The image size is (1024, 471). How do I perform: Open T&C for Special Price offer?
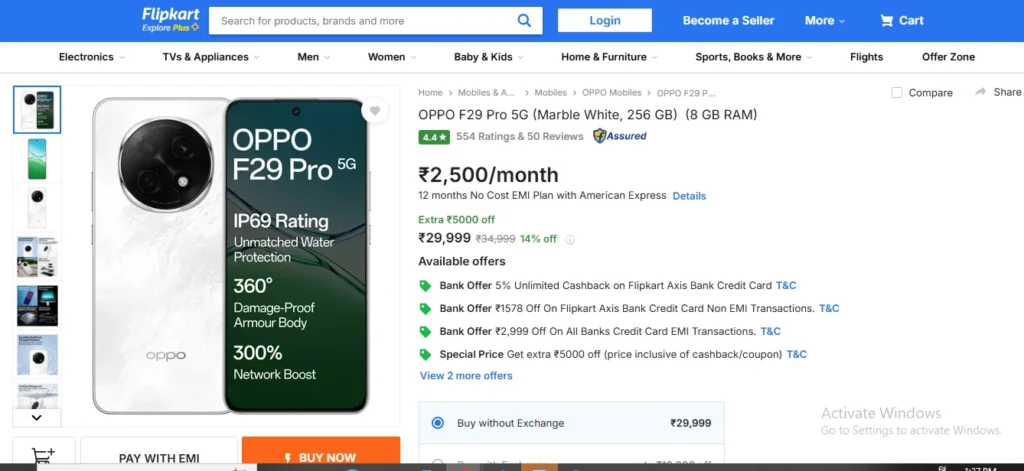tap(796, 355)
